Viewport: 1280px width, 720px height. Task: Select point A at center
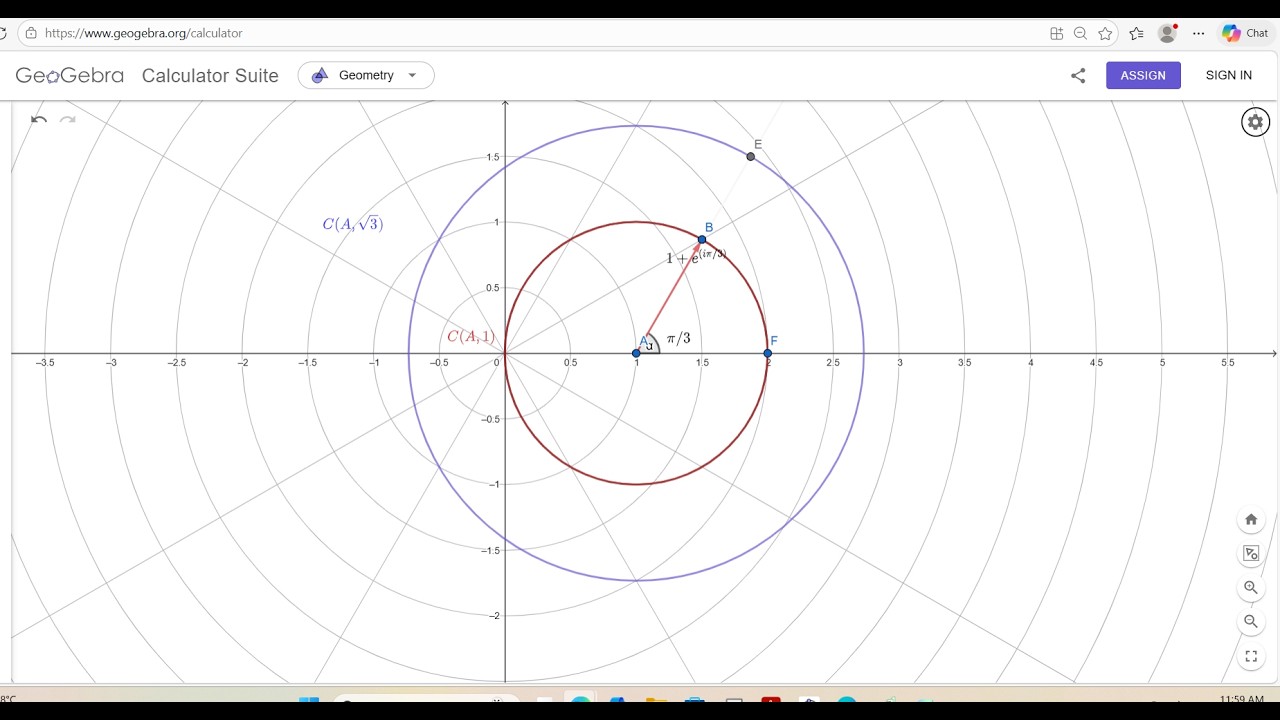coord(637,353)
